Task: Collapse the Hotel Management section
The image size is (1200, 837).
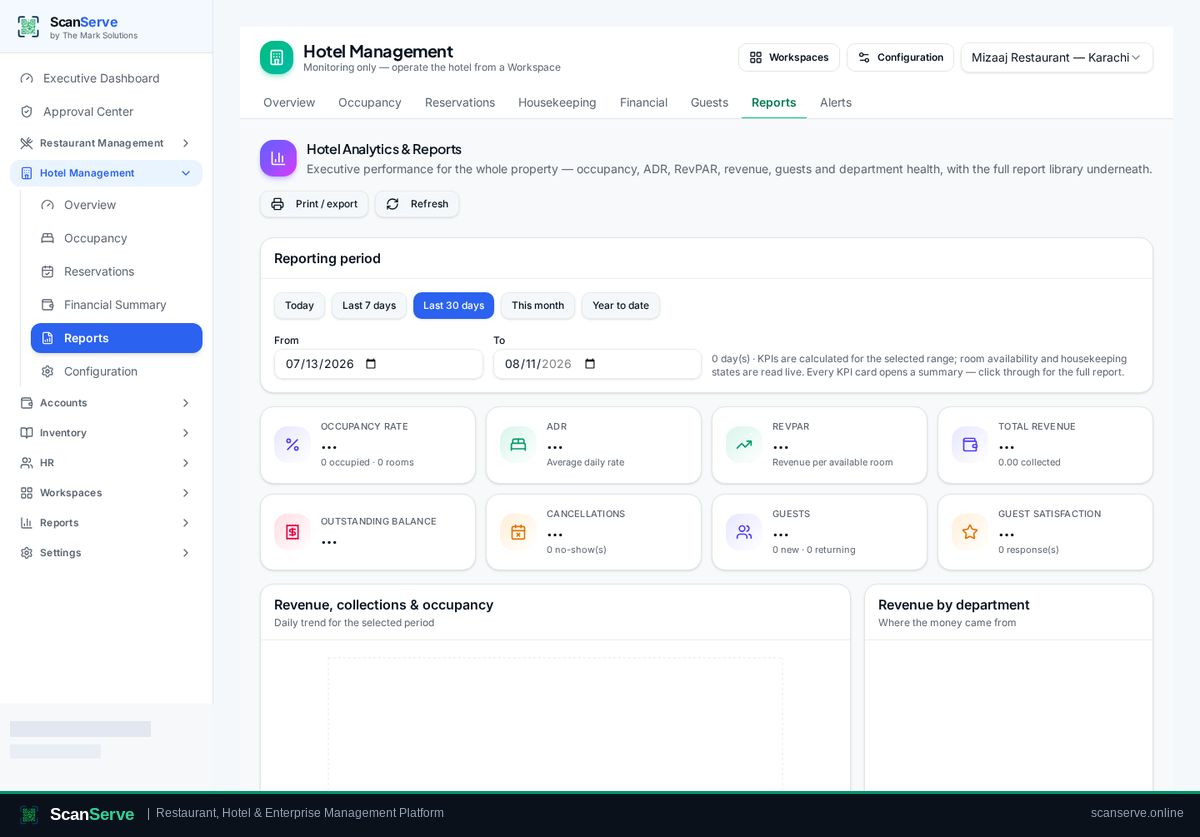Action: coord(185,173)
